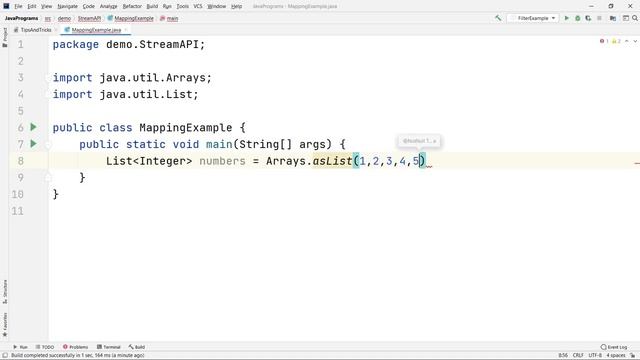Go to next highlighted error arrow
Screen dimensions: 640x360
point(635,41)
